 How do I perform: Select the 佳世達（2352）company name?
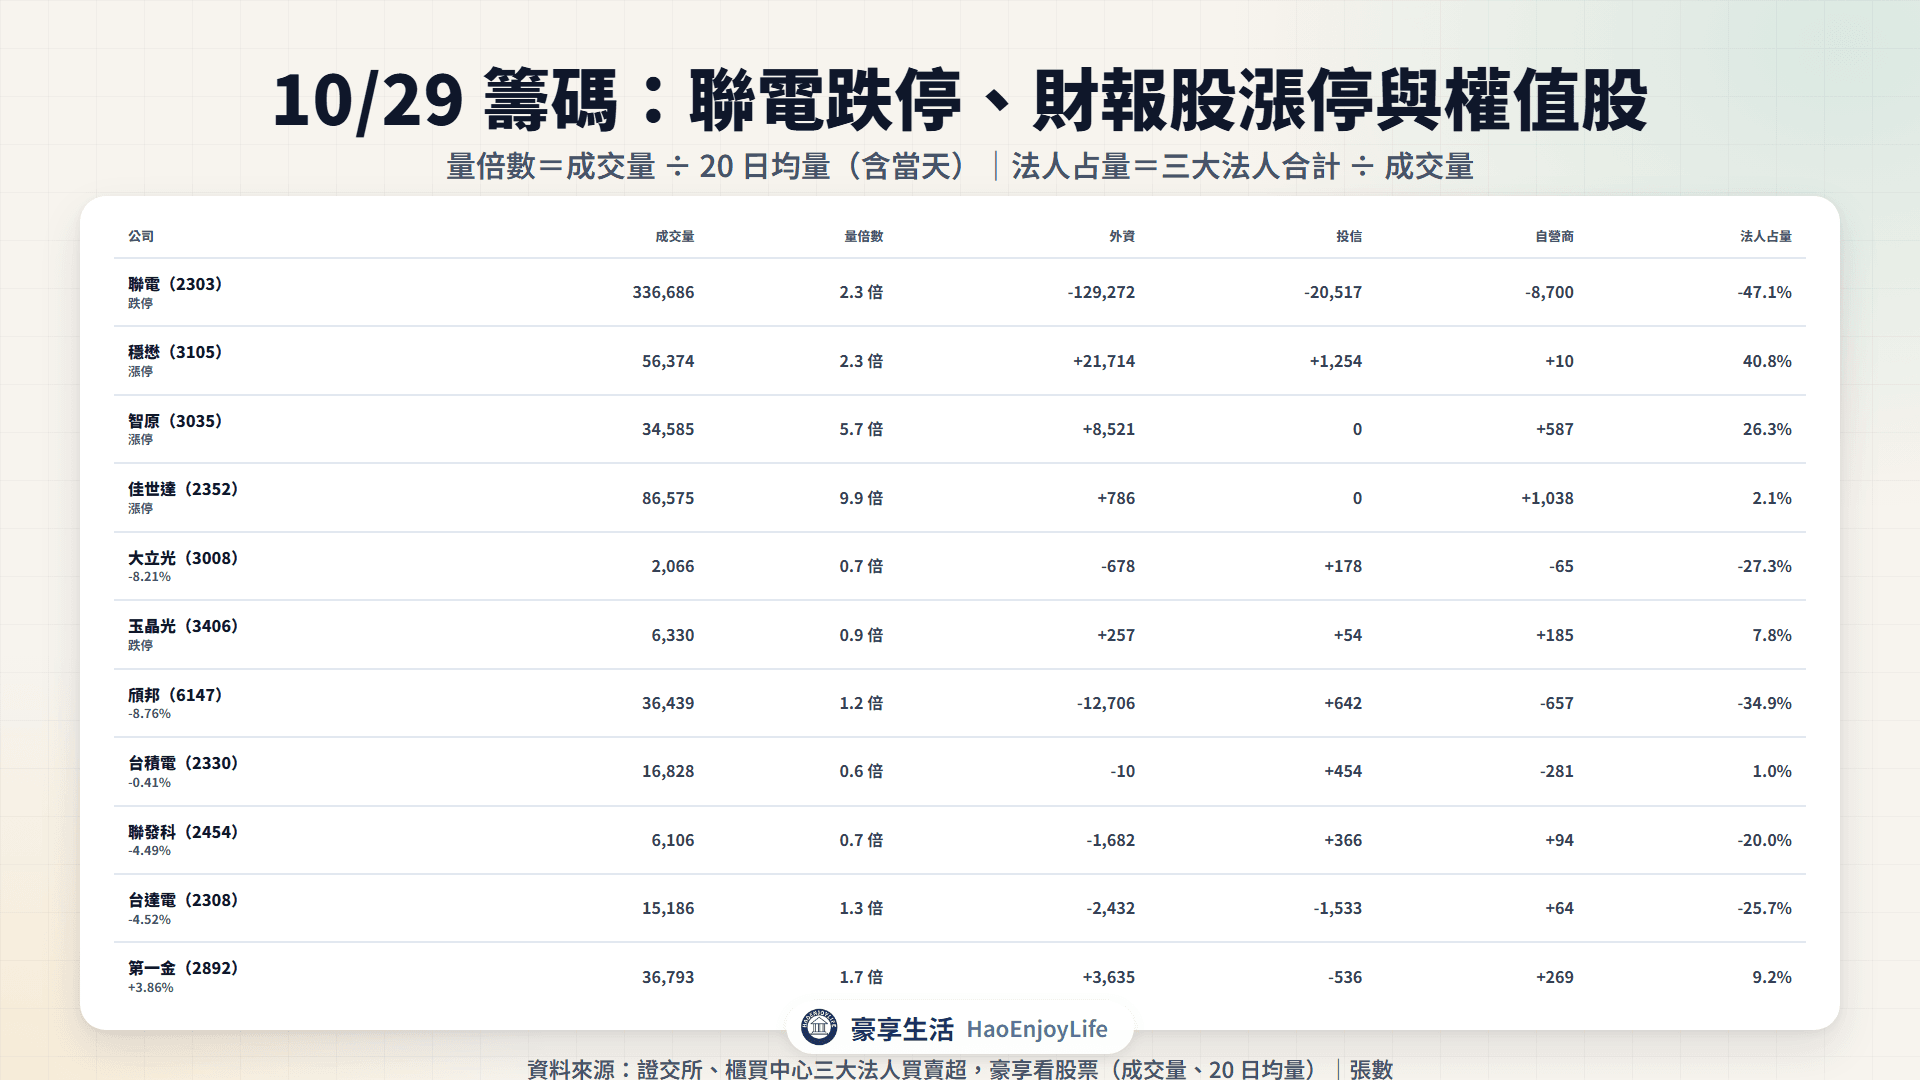[x=183, y=489]
